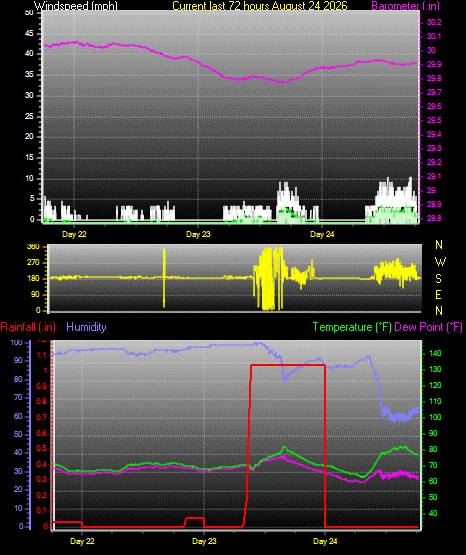Screen dimensions: 466x555
Task: Select the Day 24 marker on wind chart
Action: [322, 234]
